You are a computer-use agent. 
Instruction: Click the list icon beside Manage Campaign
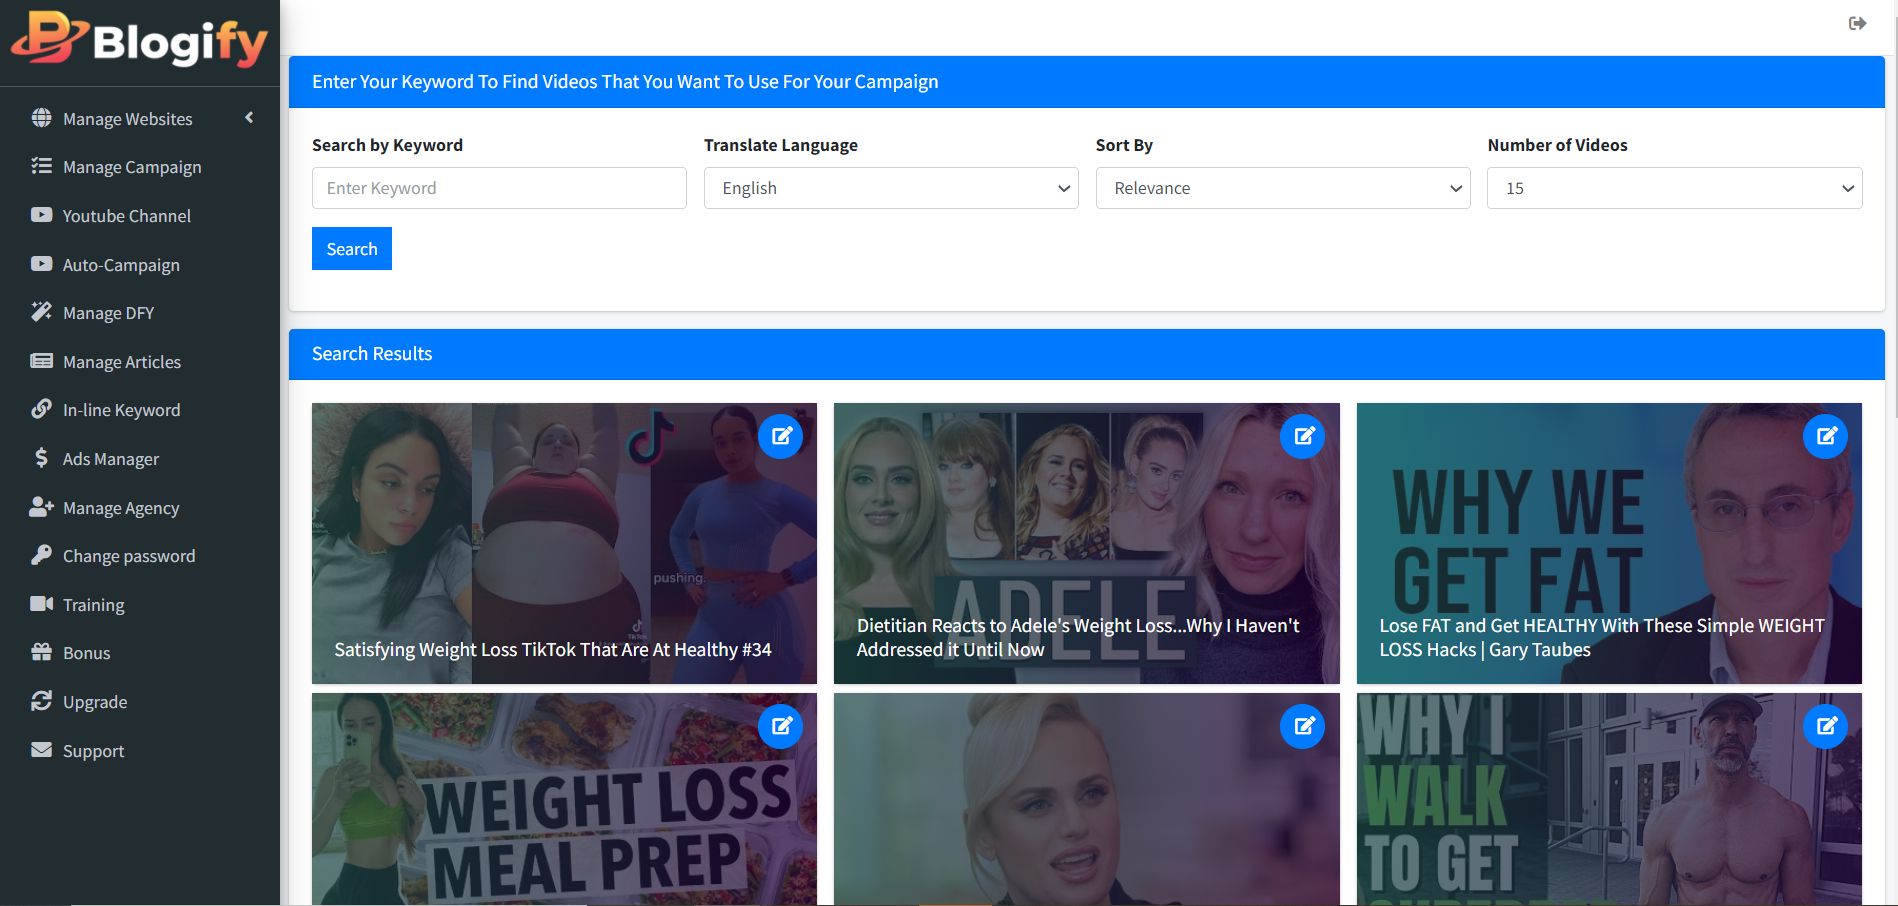coord(41,166)
